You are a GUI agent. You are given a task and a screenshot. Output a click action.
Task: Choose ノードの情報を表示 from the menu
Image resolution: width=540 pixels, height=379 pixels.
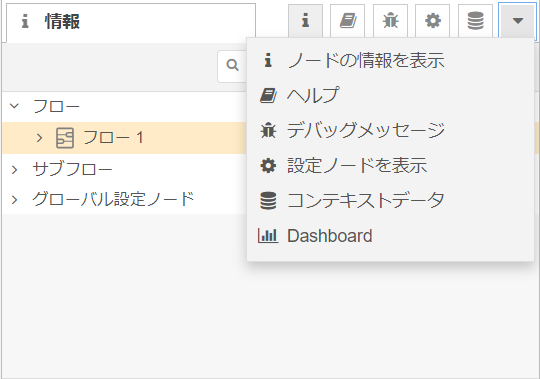[390, 60]
